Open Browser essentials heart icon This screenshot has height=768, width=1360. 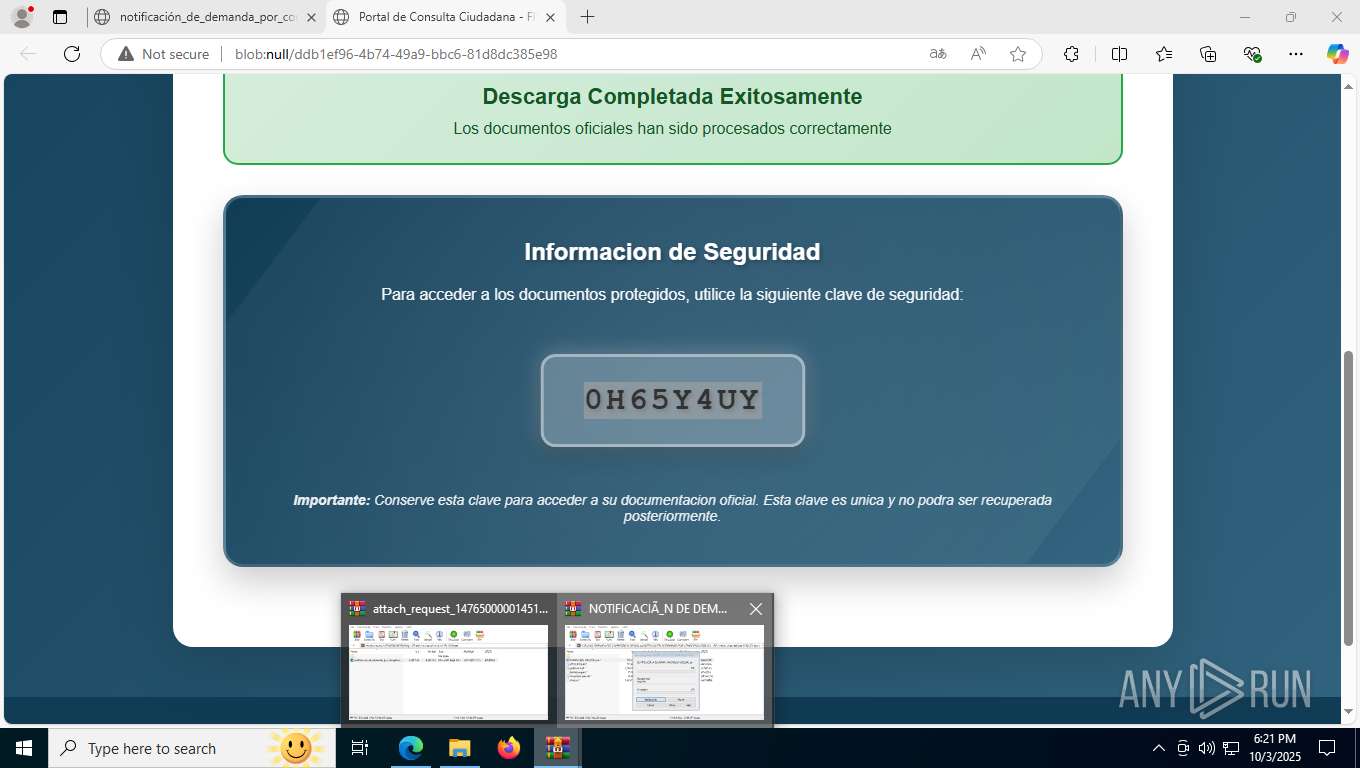(x=1252, y=54)
